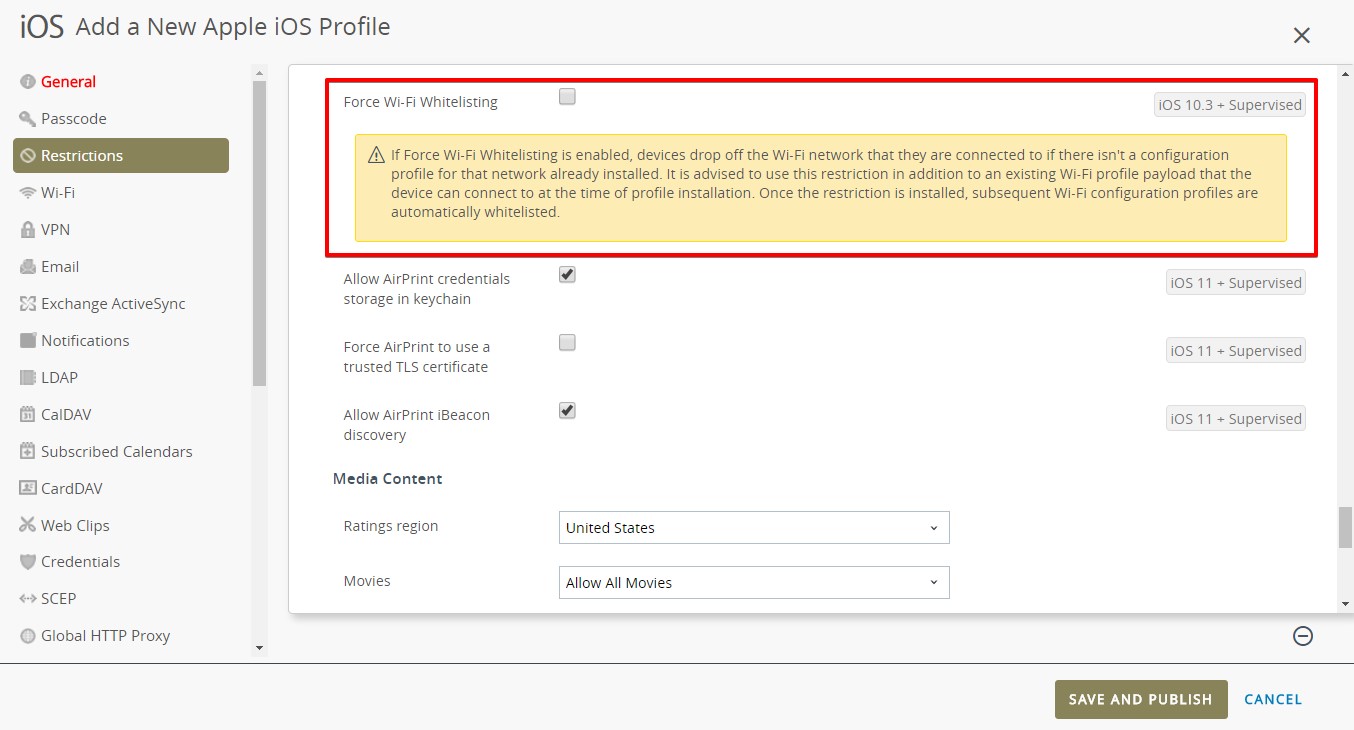Click the Email payload icon
1354x730 pixels.
click(28, 267)
